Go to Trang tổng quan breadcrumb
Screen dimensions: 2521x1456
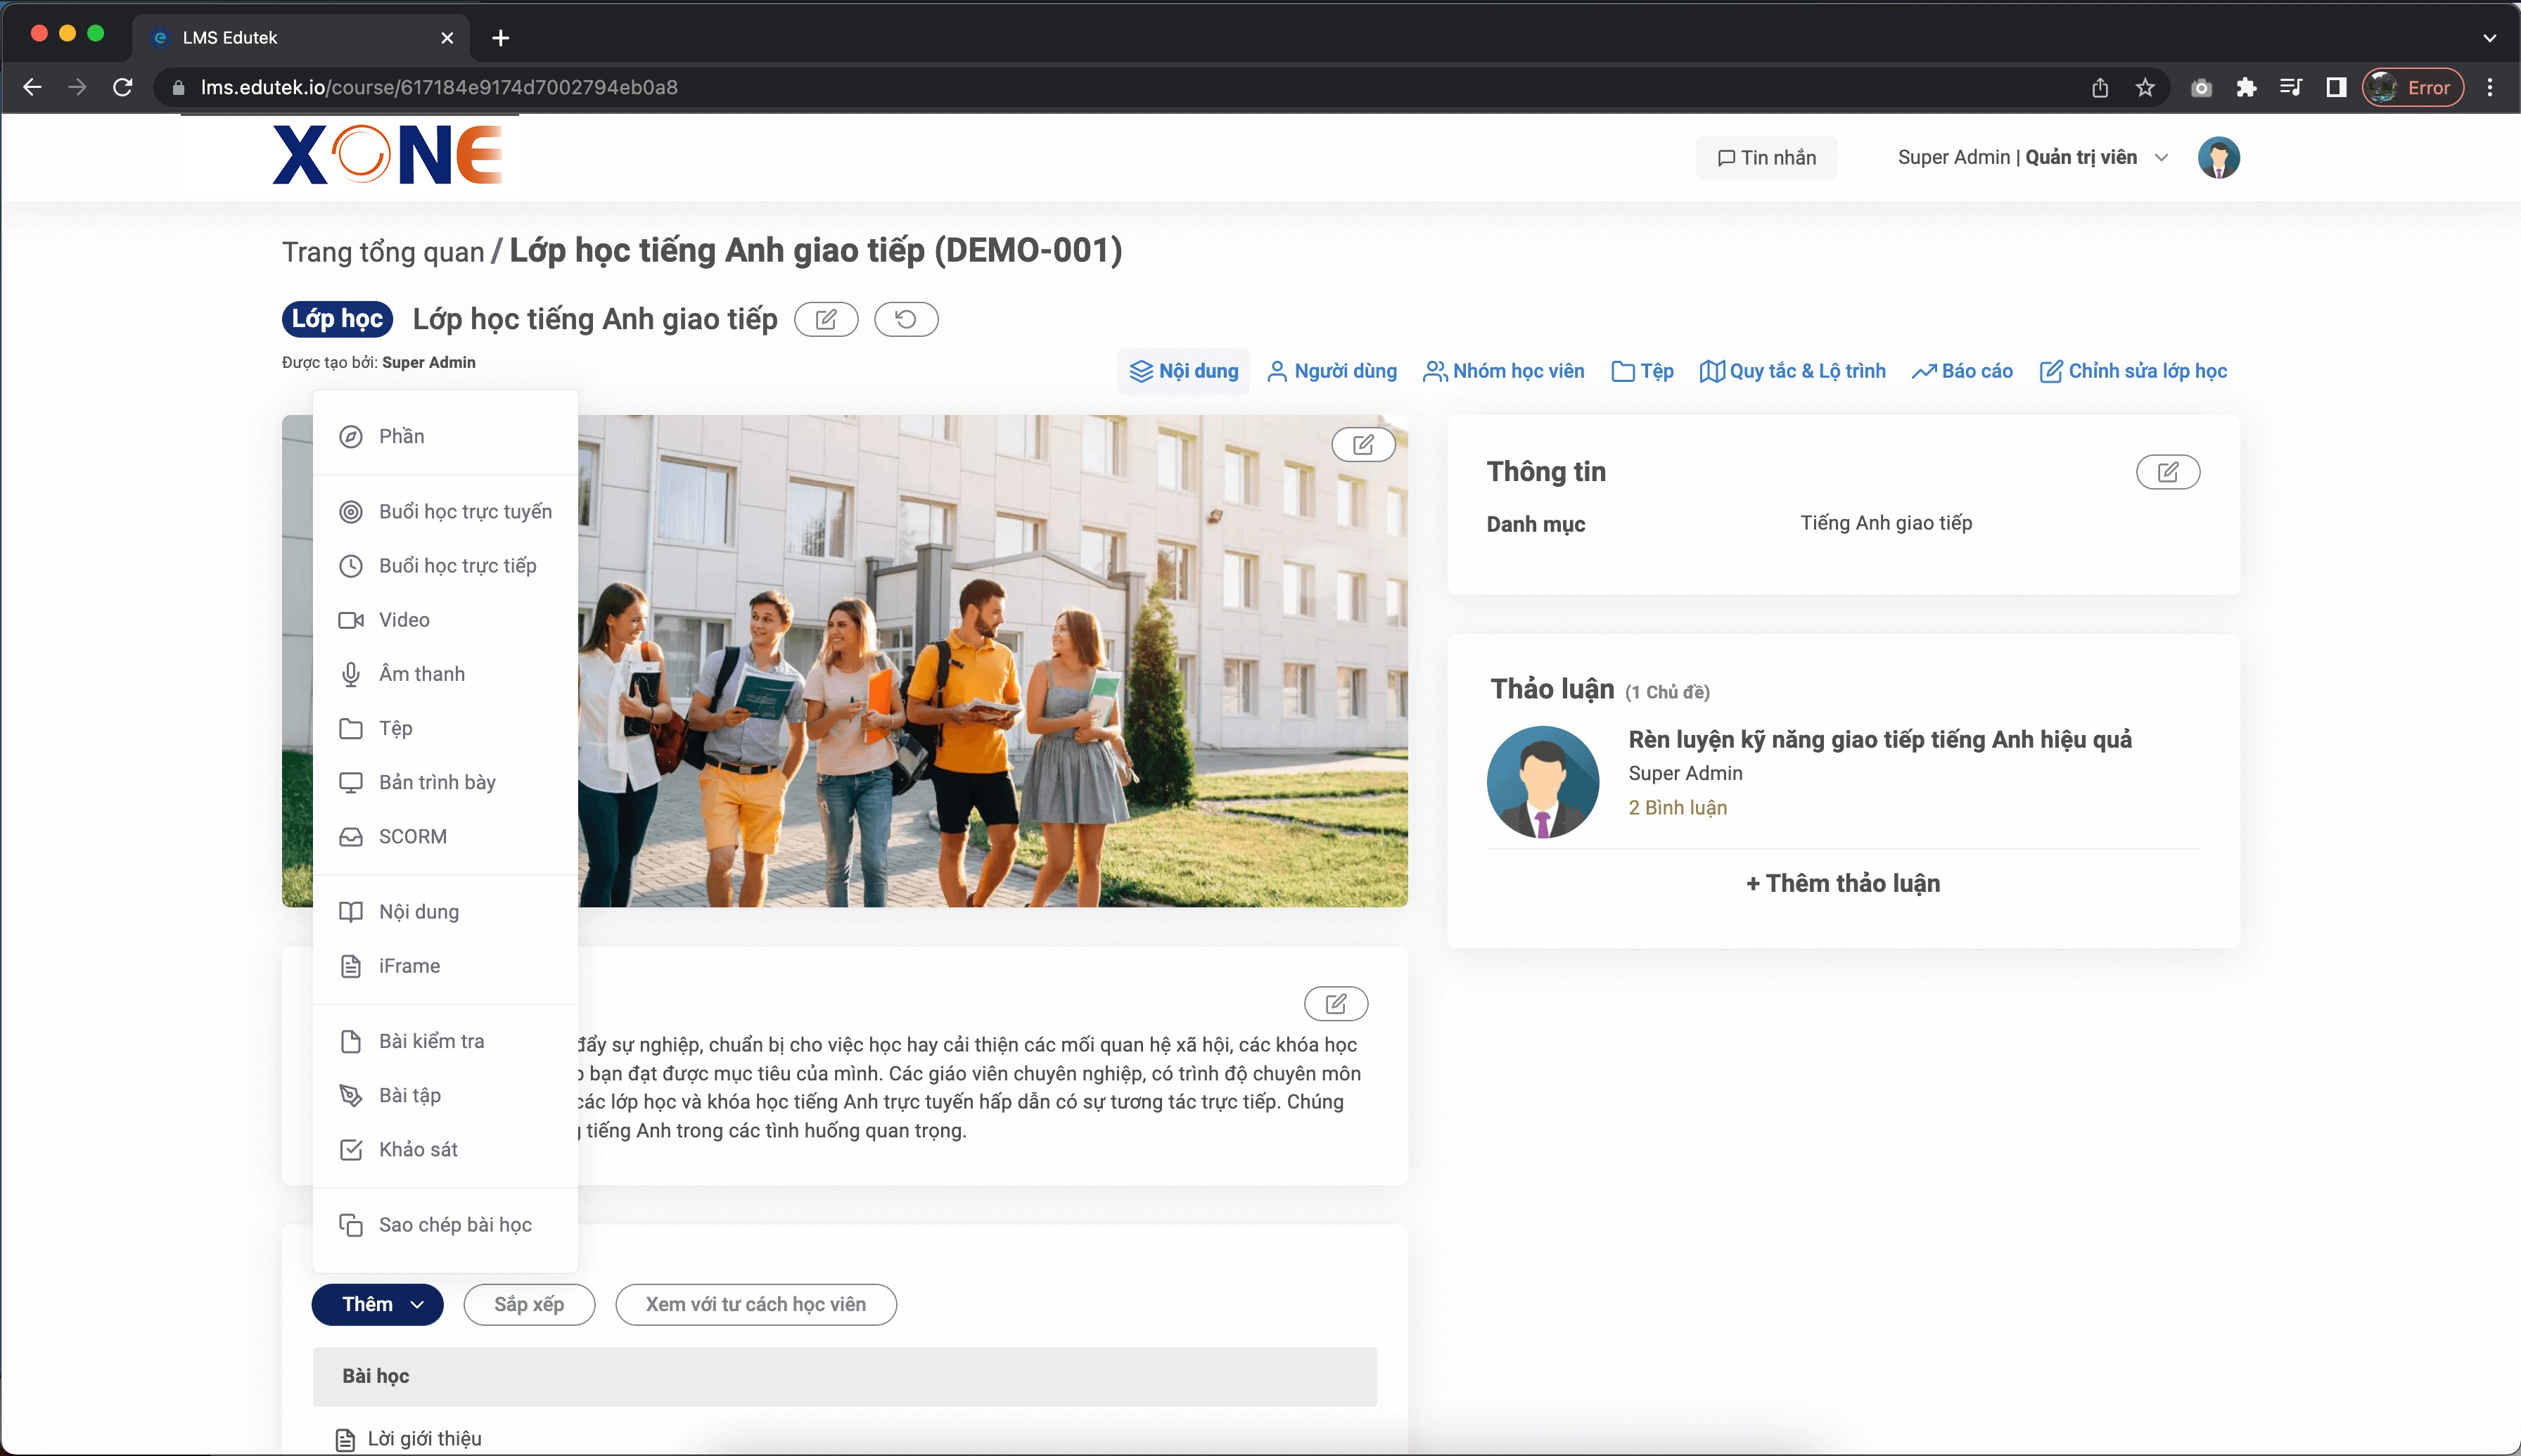click(x=383, y=252)
